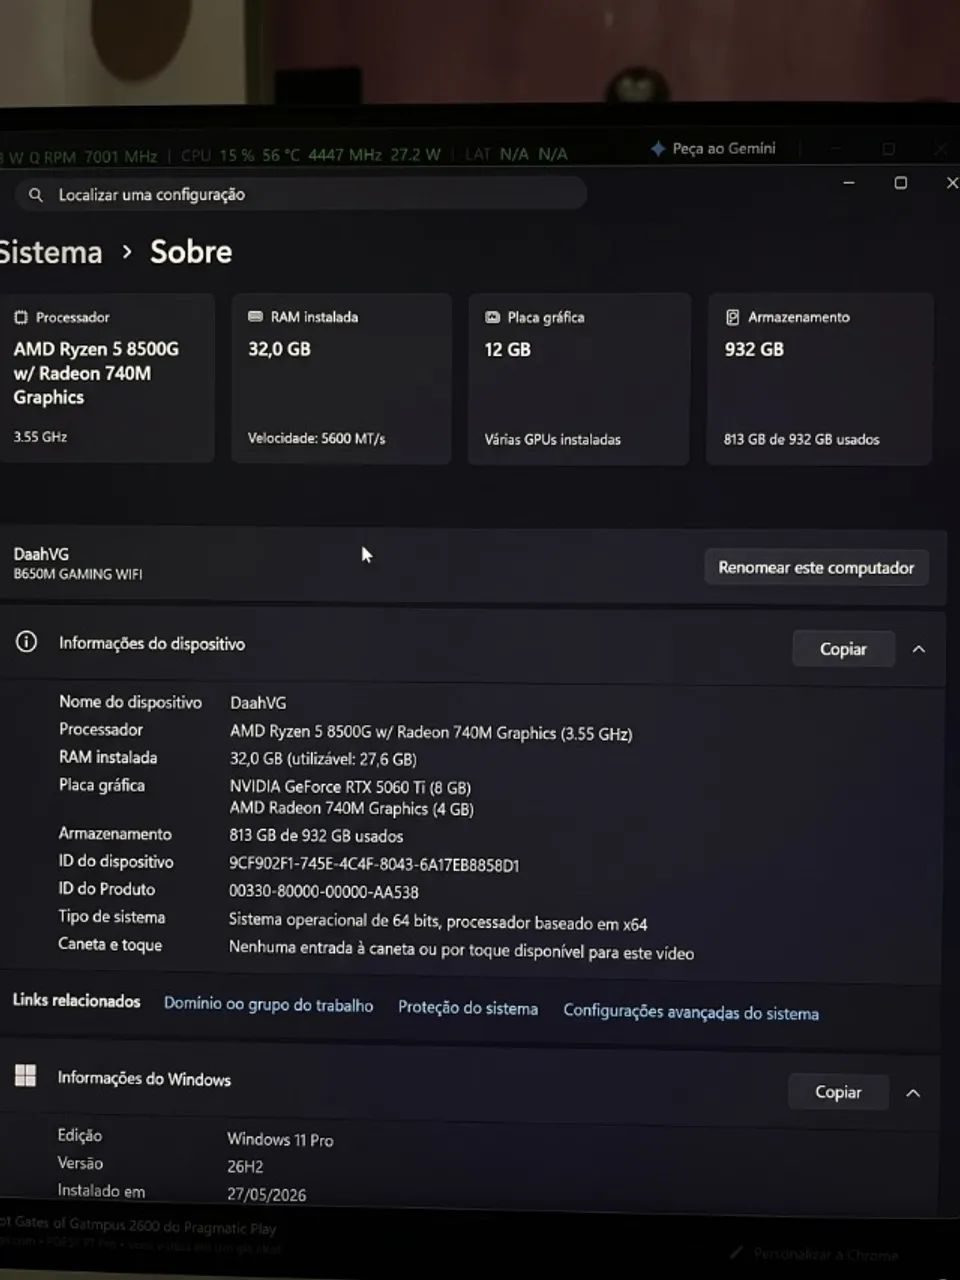
Task: Click the Nome do dispositivo label
Action: pyautogui.click(x=130, y=702)
